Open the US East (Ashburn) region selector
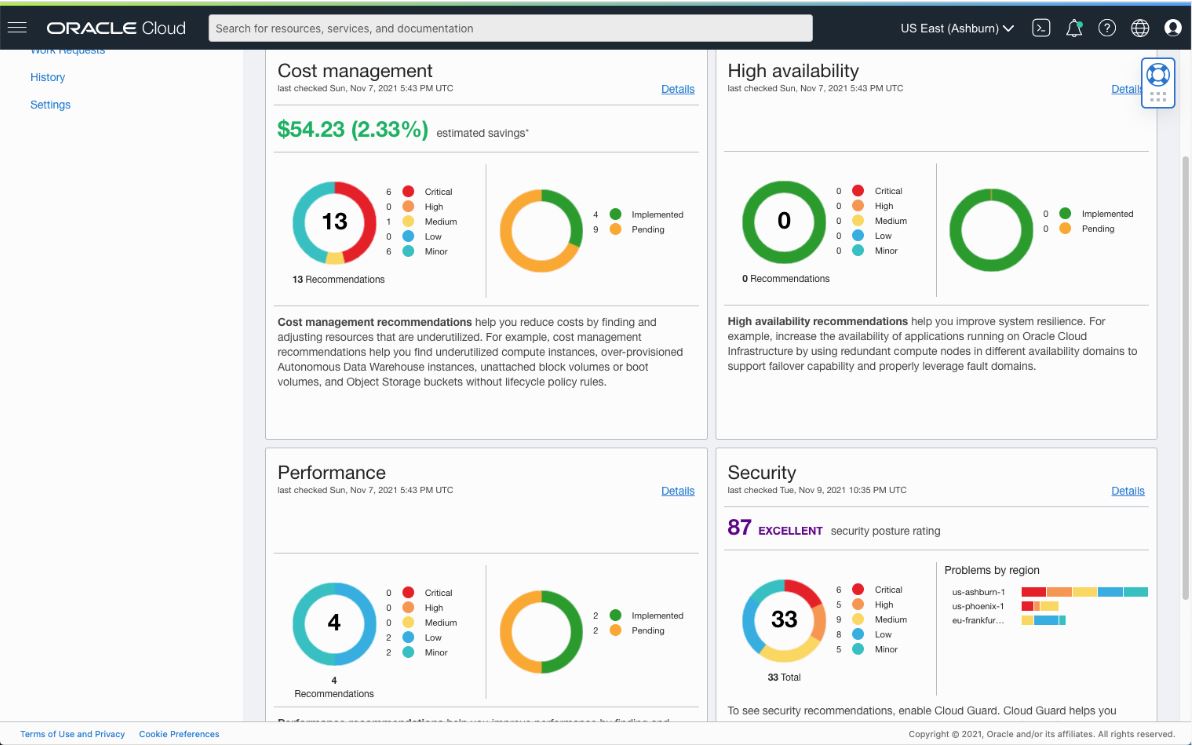 [x=957, y=28]
